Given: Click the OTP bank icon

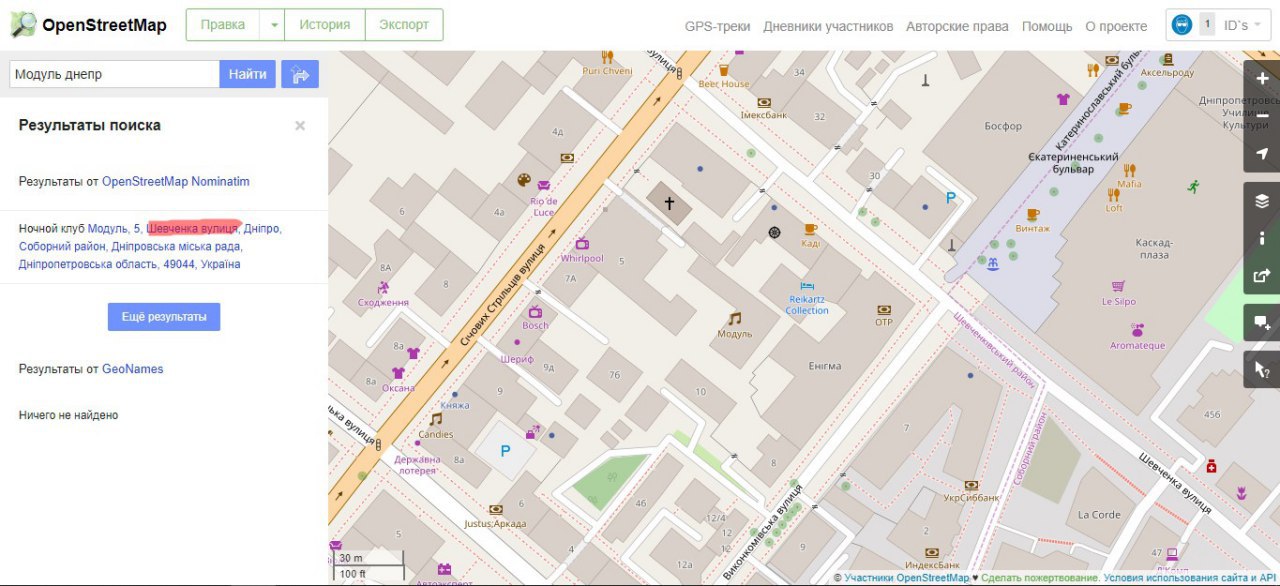Looking at the screenshot, I should (883, 309).
